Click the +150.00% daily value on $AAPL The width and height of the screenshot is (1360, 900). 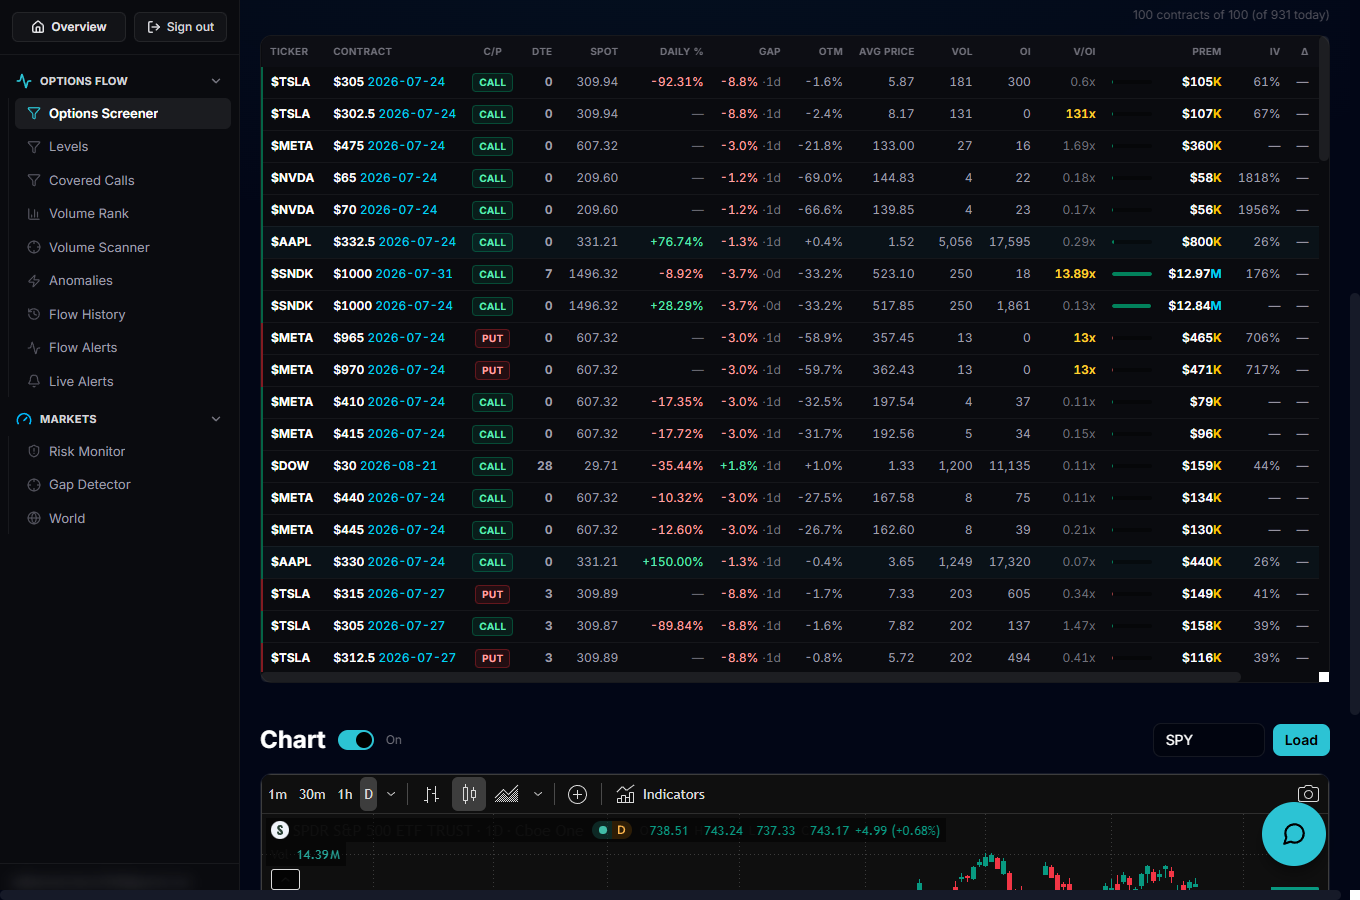click(x=673, y=562)
